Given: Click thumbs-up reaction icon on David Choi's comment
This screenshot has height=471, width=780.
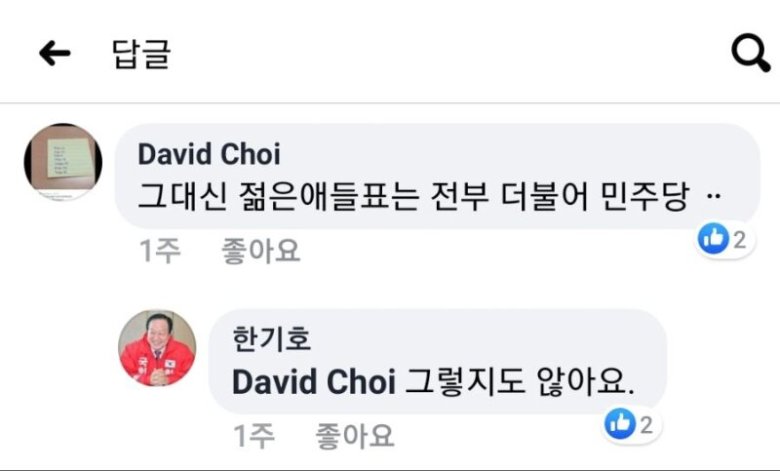Looking at the screenshot, I should click(x=713, y=239).
